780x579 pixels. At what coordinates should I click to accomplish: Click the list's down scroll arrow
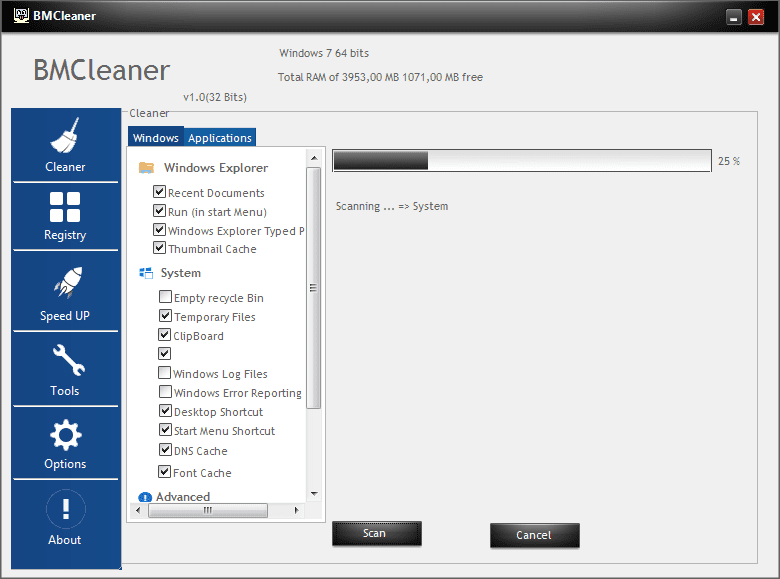[314, 494]
